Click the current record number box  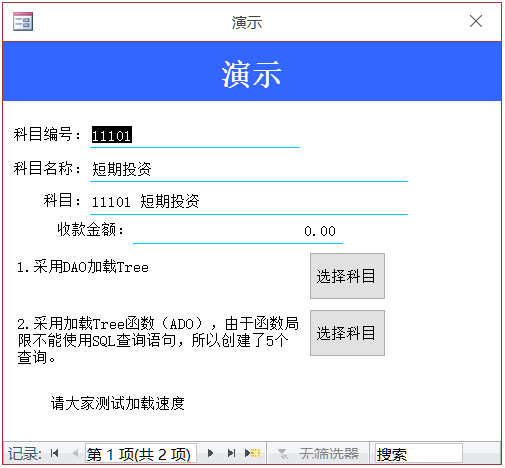(x=141, y=454)
